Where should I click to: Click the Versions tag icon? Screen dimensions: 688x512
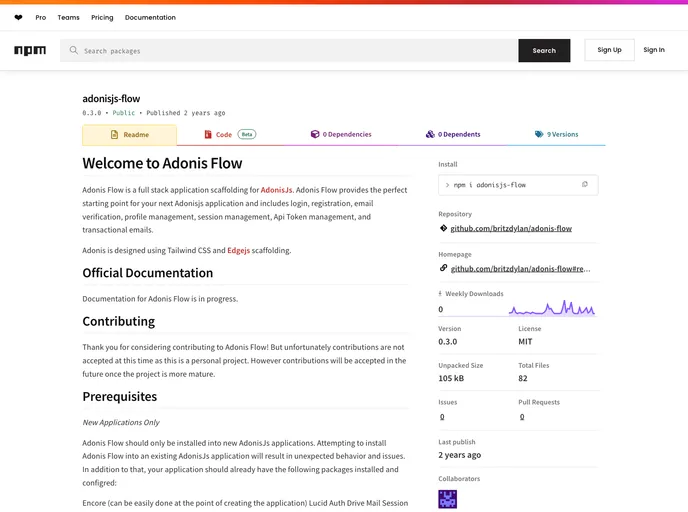(x=539, y=134)
